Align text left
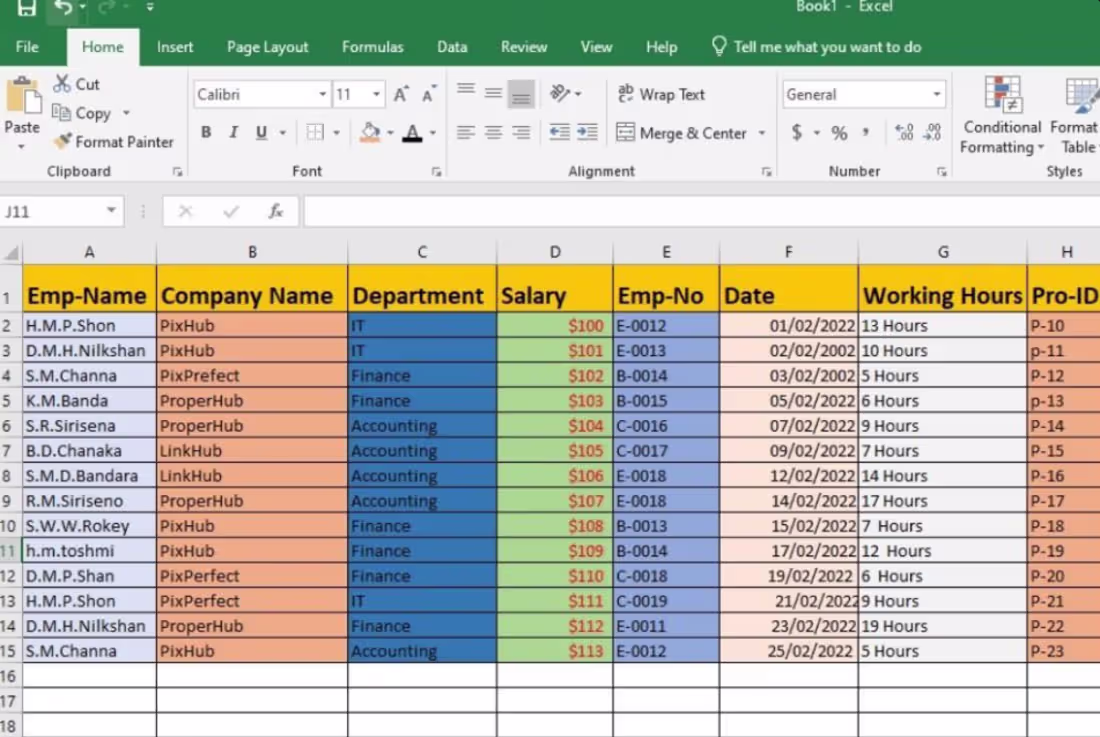This screenshot has height=737, width=1100. [x=465, y=132]
